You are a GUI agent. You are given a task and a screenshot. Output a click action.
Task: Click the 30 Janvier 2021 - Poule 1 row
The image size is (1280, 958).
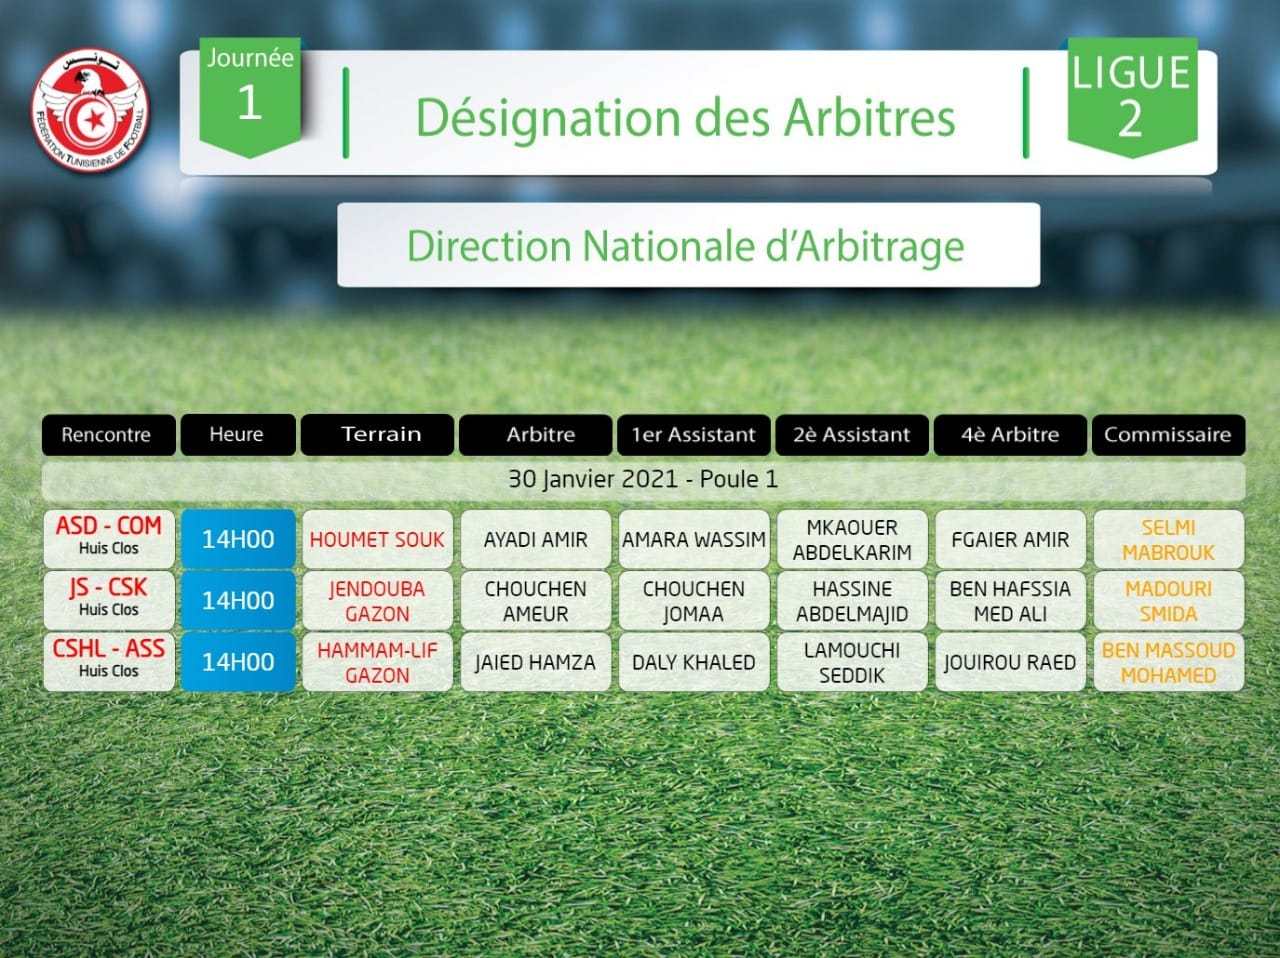click(x=643, y=480)
